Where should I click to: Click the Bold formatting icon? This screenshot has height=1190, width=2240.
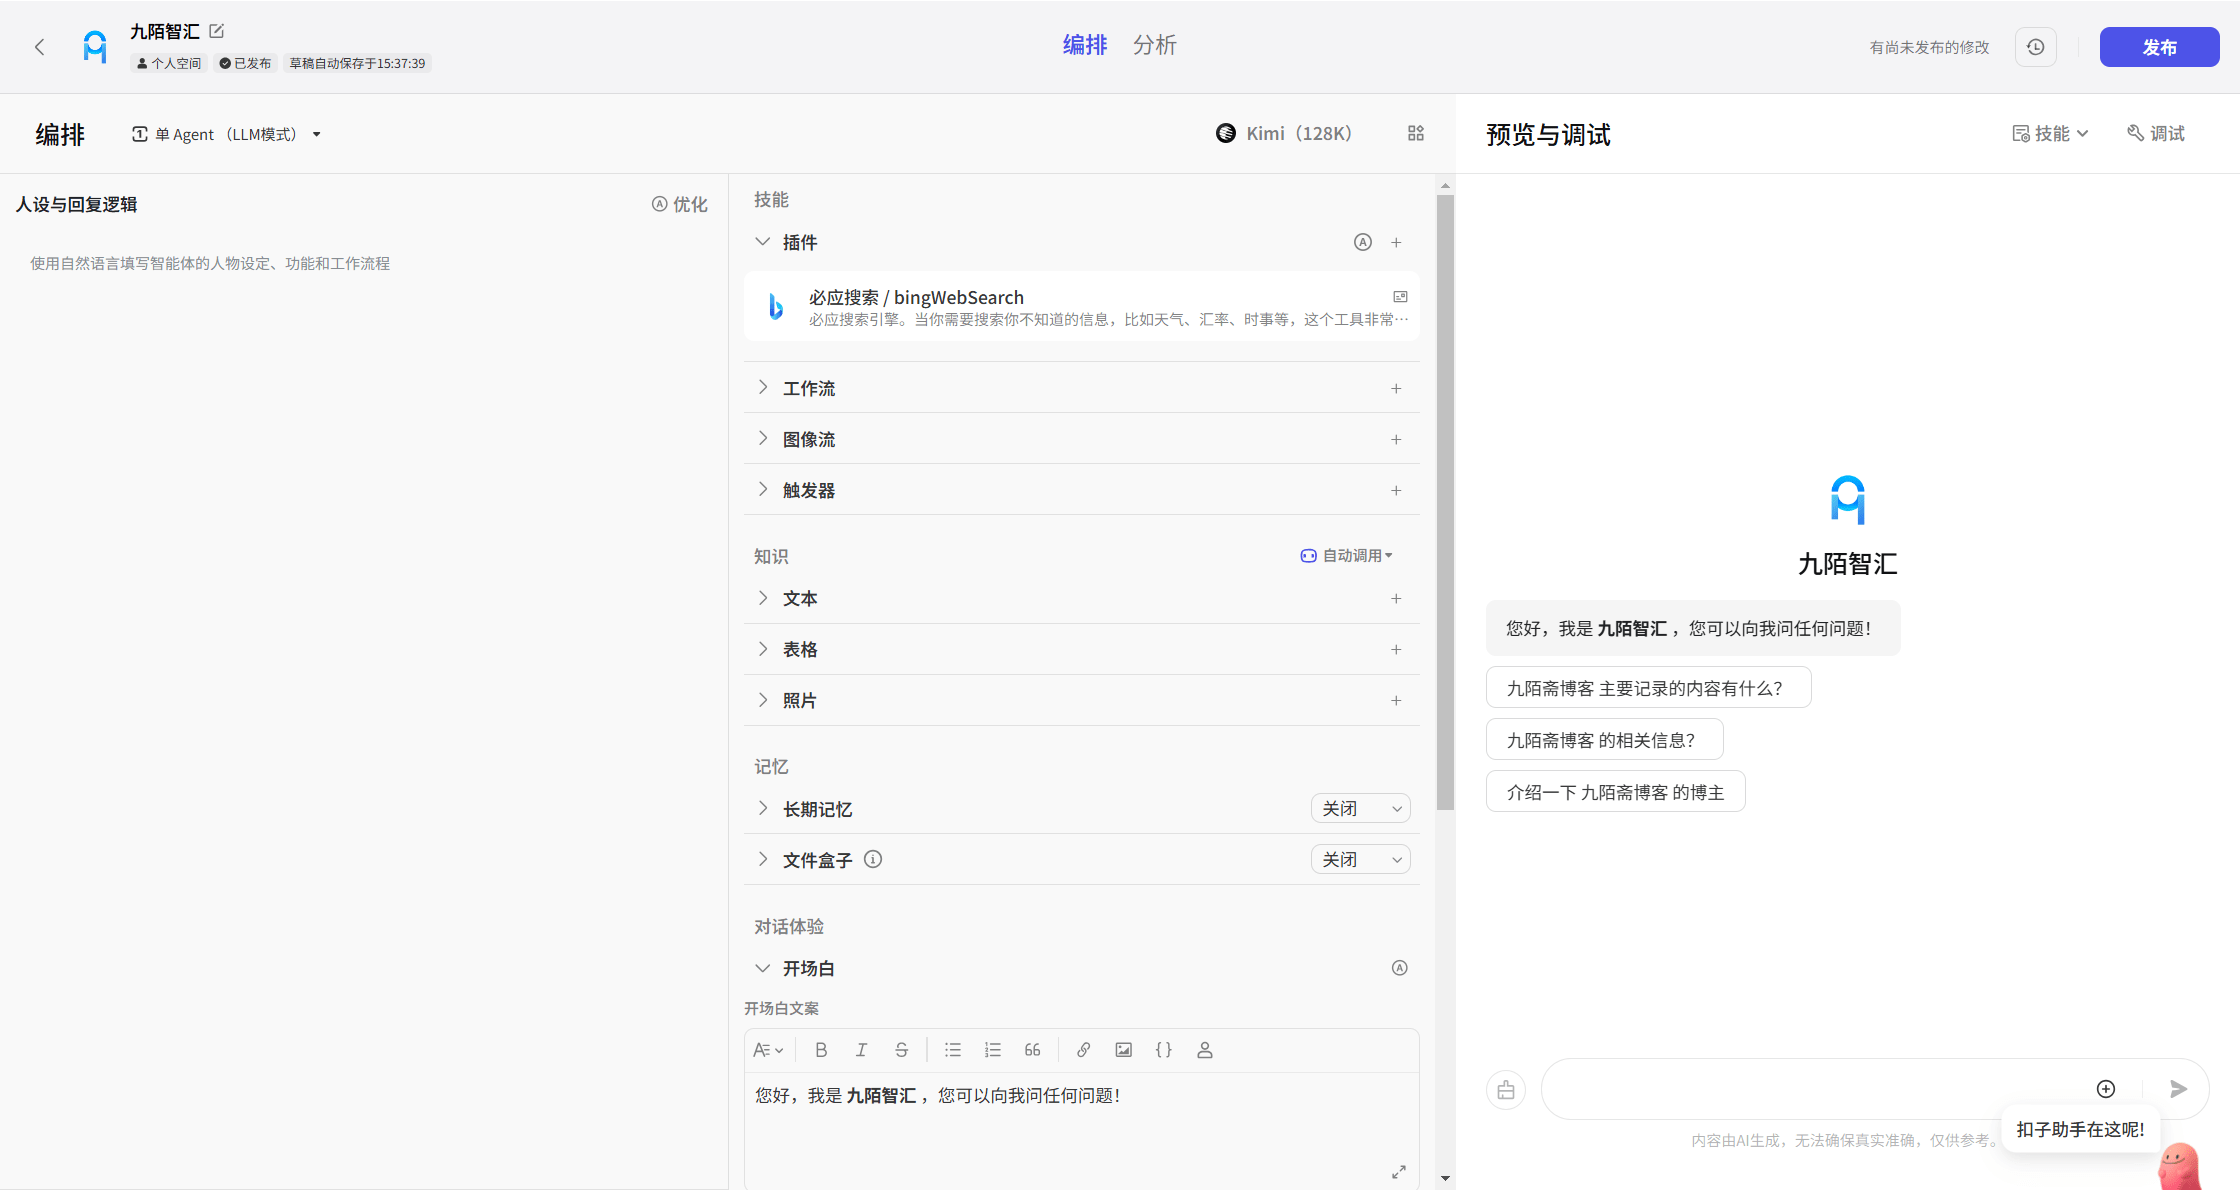pos(821,1050)
